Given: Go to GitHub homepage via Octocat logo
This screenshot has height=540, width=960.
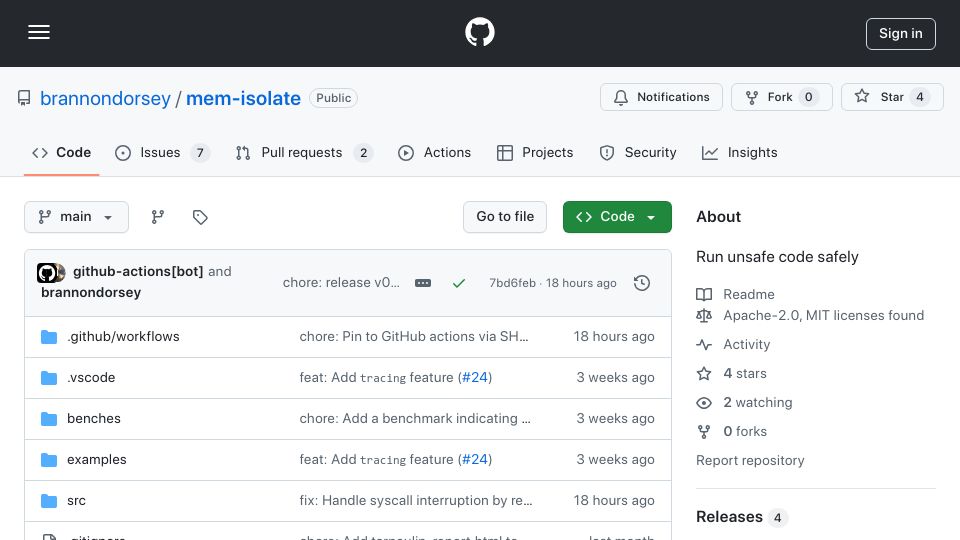Looking at the screenshot, I should point(479,32).
